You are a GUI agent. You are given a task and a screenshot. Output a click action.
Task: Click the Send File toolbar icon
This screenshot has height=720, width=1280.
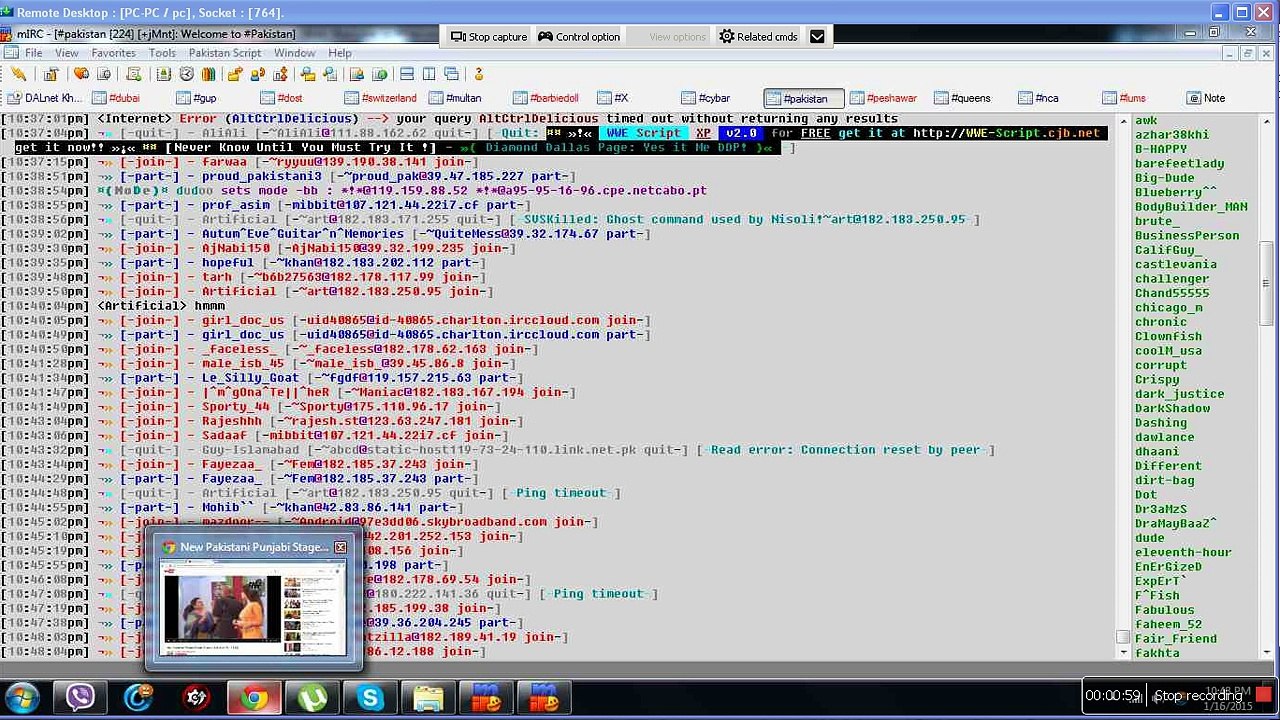[x=235, y=74]
